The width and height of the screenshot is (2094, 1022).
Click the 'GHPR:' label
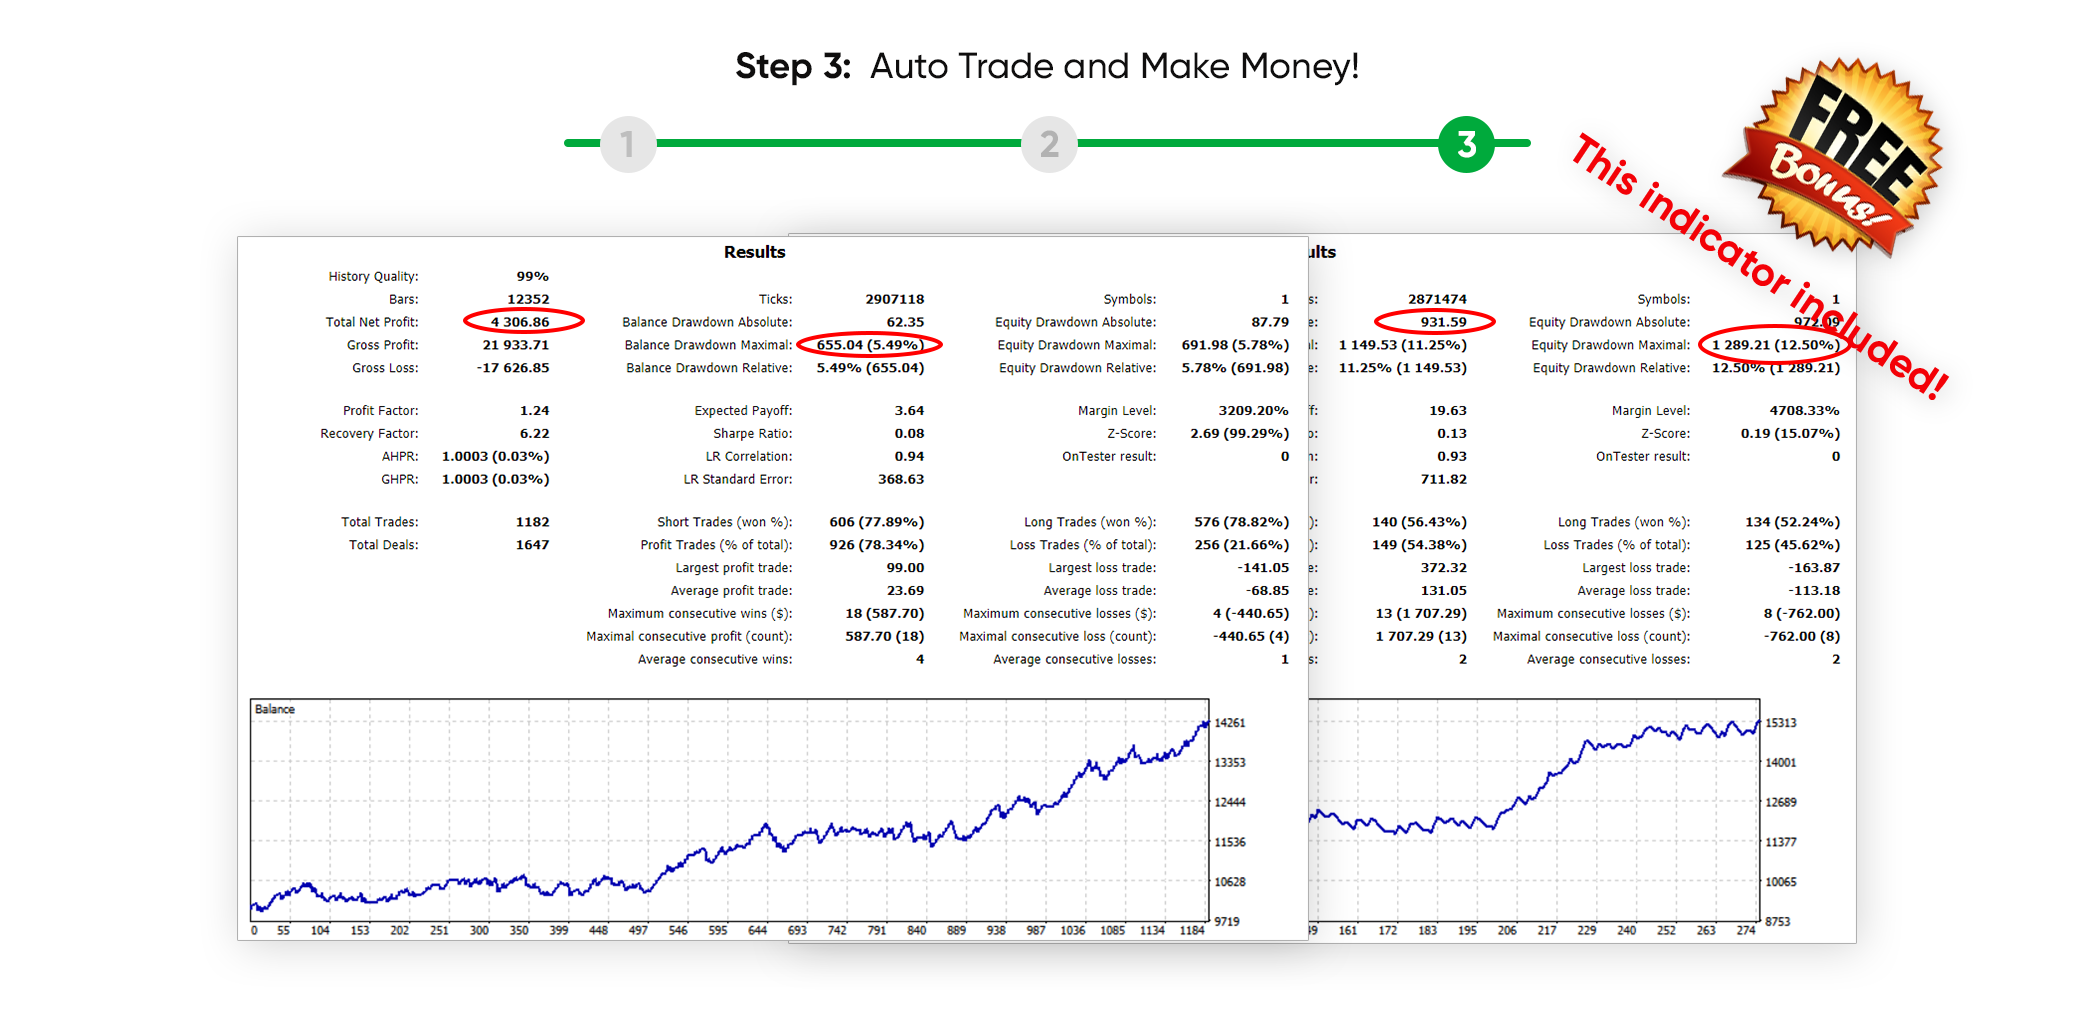400,479
